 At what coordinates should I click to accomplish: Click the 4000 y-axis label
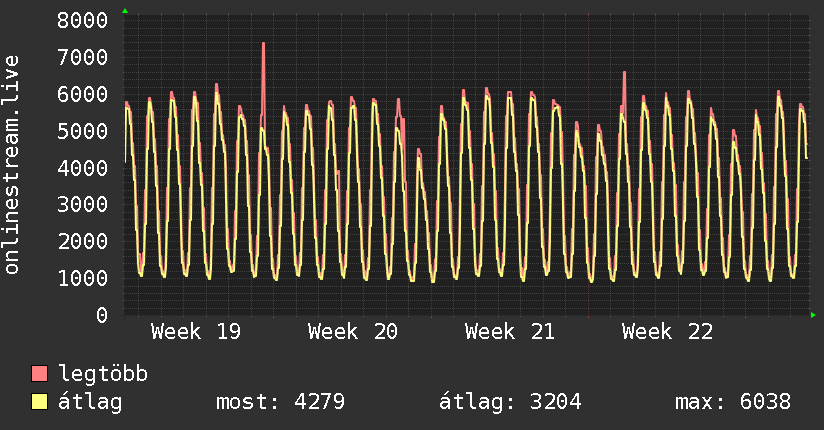(x=83, y=168)
